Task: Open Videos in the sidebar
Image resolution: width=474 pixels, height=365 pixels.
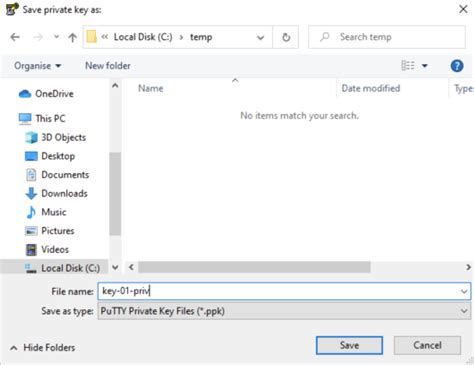Action: [47, 249]
